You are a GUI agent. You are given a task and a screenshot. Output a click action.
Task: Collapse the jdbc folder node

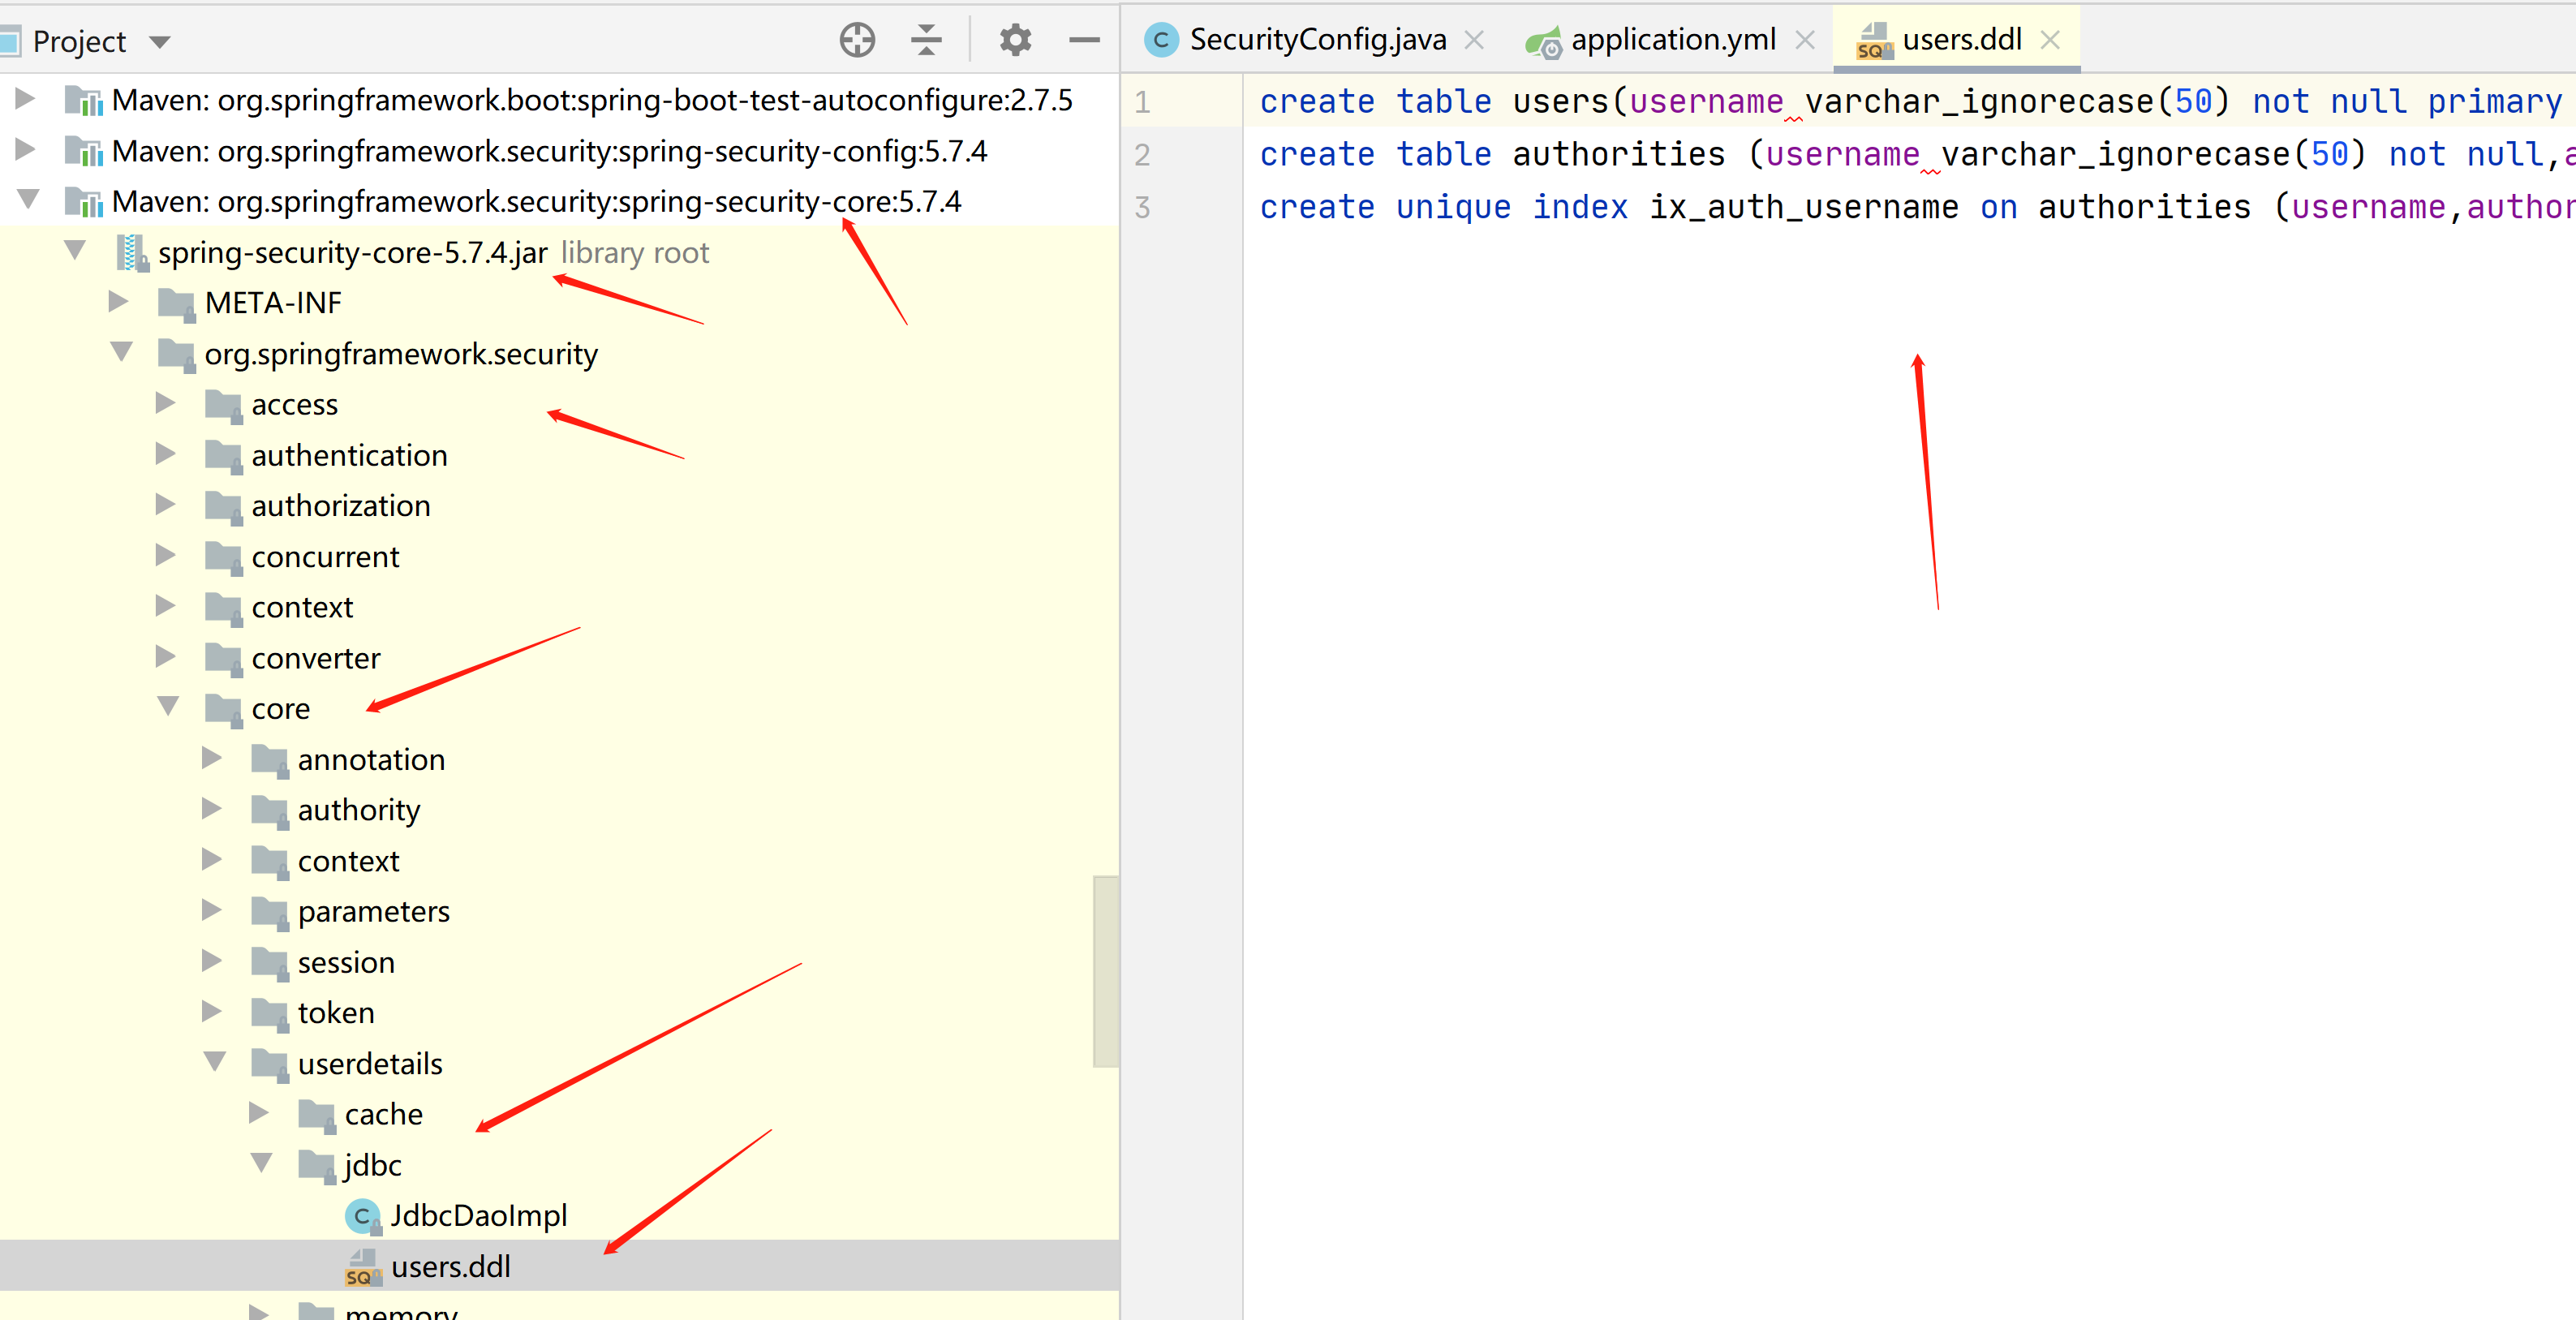[261, 1163]
